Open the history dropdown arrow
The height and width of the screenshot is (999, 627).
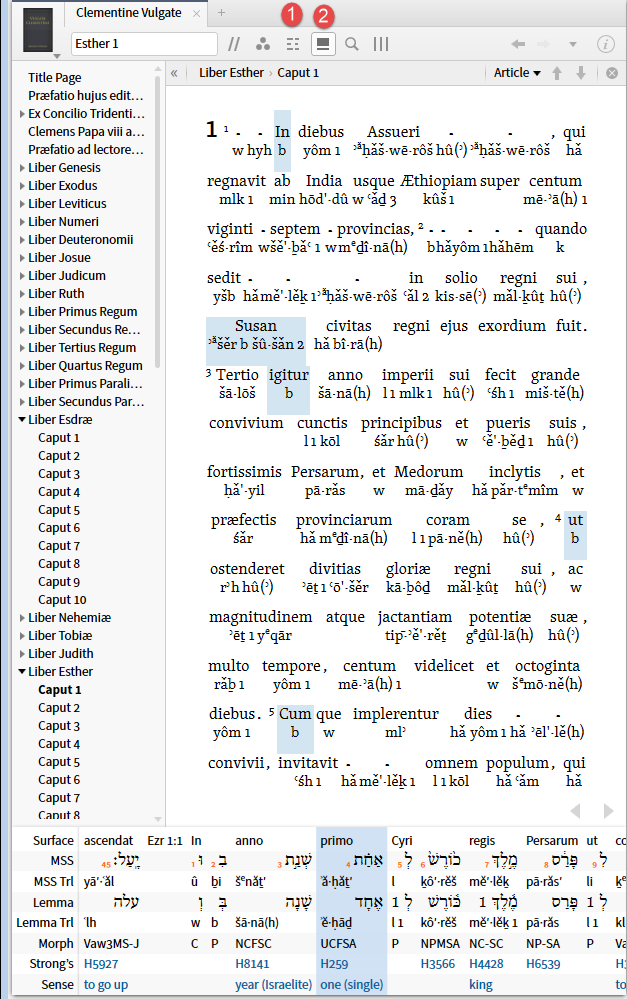pyautogui.click(x=573, y=45)
